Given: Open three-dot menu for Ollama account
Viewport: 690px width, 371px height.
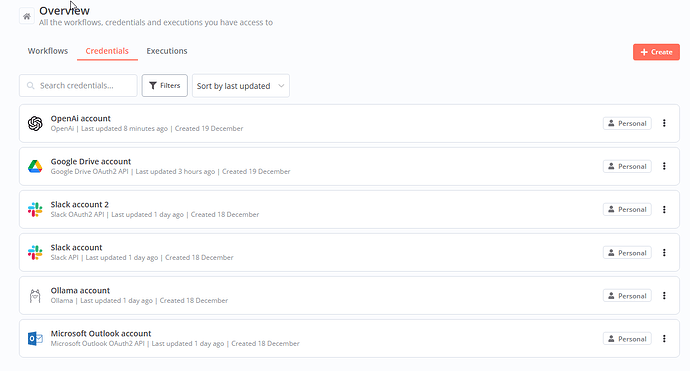Looking at the screenshot, I should point(664,296).
